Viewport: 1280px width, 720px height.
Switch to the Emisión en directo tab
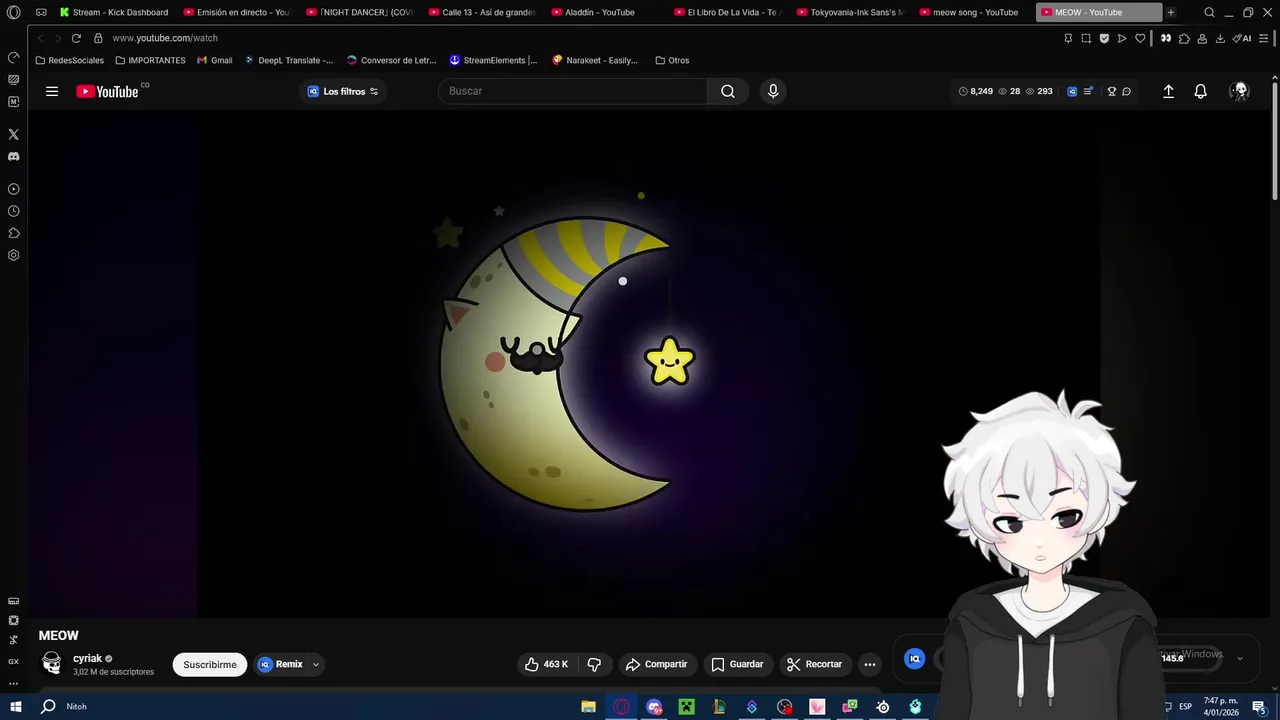click(238, 12)
